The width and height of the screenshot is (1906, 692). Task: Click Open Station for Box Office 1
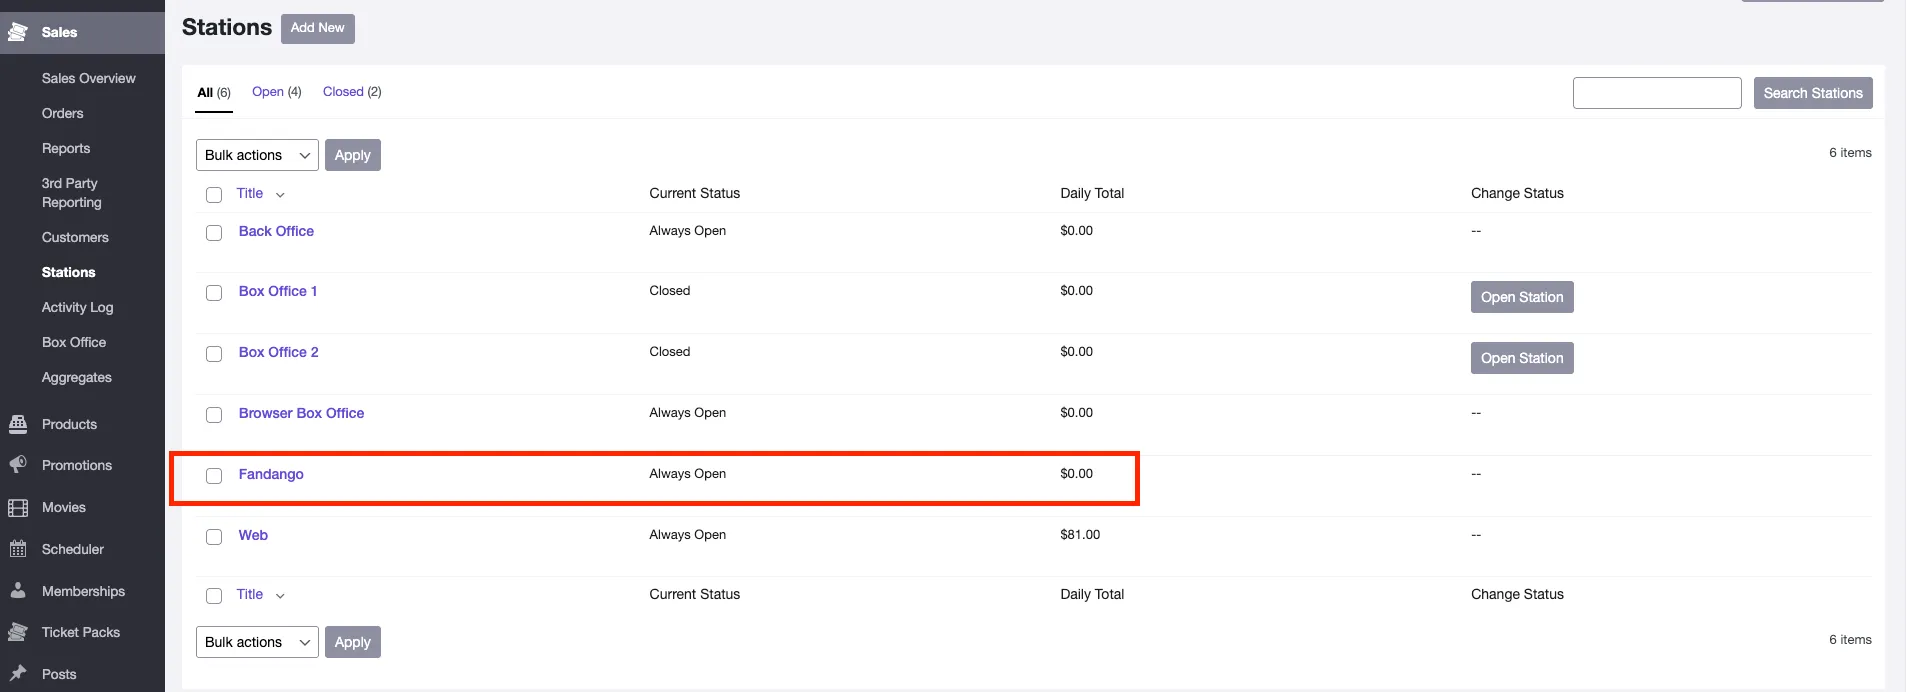point(1522,297)
